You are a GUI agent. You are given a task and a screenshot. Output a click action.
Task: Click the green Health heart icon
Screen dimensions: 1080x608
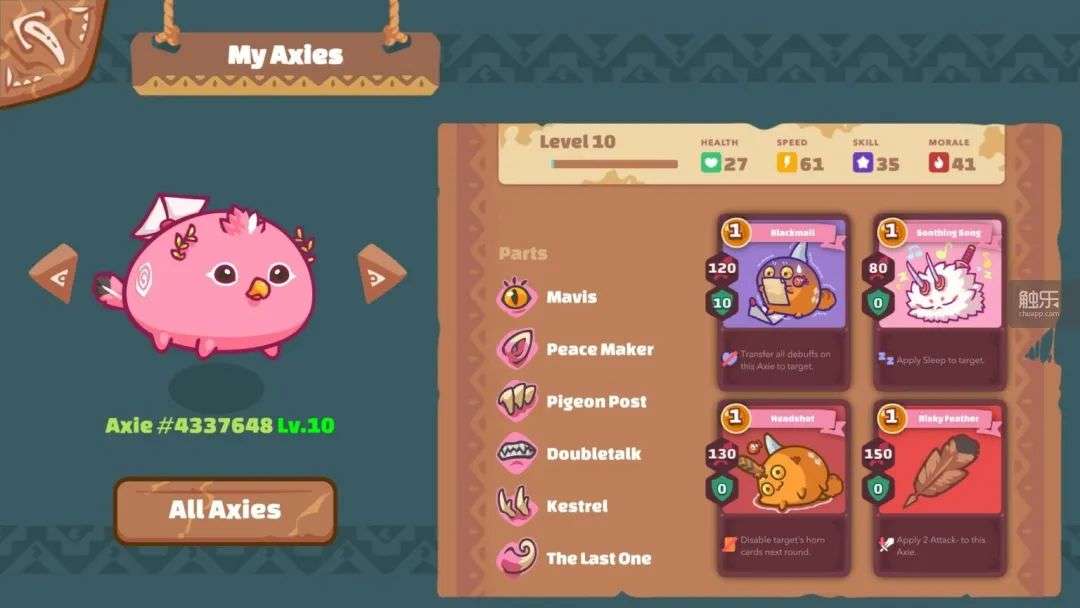[710, 163]
